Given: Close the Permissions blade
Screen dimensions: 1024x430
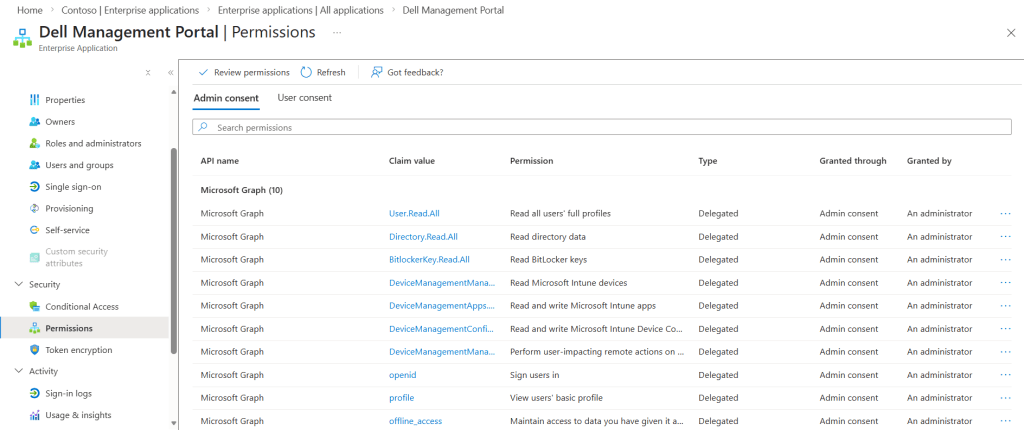Looking at the screenshot, I should pyautogui.click(x=1010, y=33).
